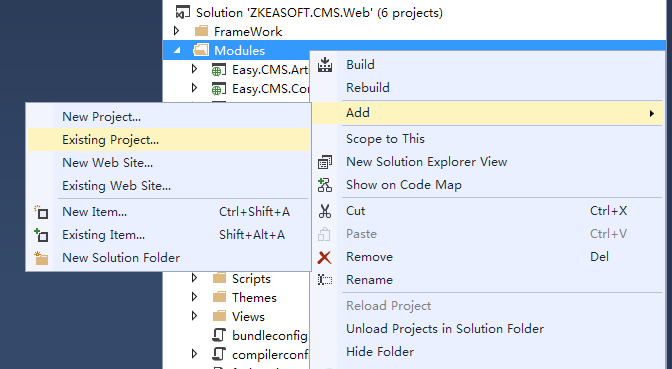
Task: Click the red Remove X icon
Action: (324, 257)
